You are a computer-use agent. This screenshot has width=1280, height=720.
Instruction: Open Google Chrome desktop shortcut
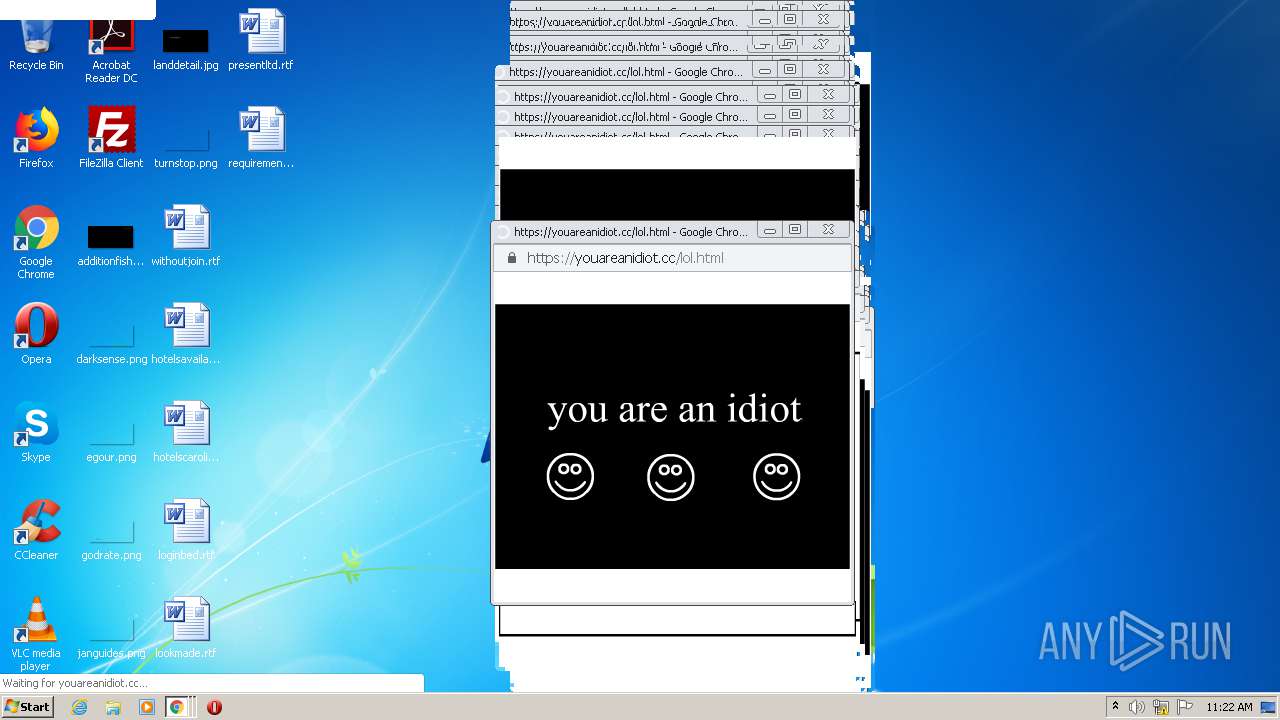(36, 242)
